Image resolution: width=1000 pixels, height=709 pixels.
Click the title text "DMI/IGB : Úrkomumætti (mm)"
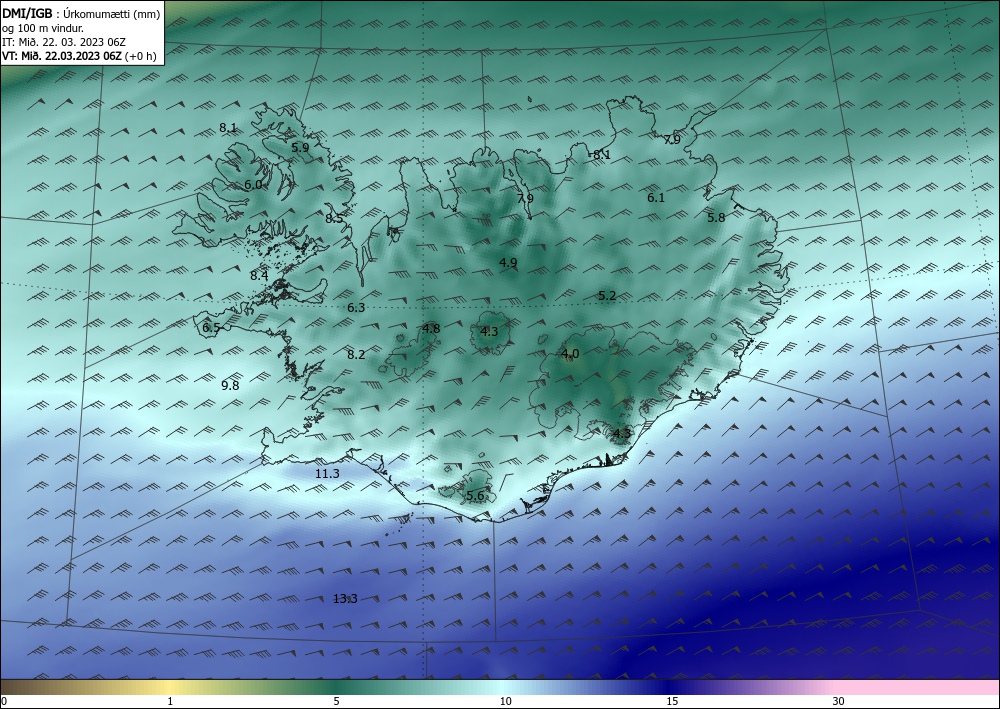(x=80, y=15)
